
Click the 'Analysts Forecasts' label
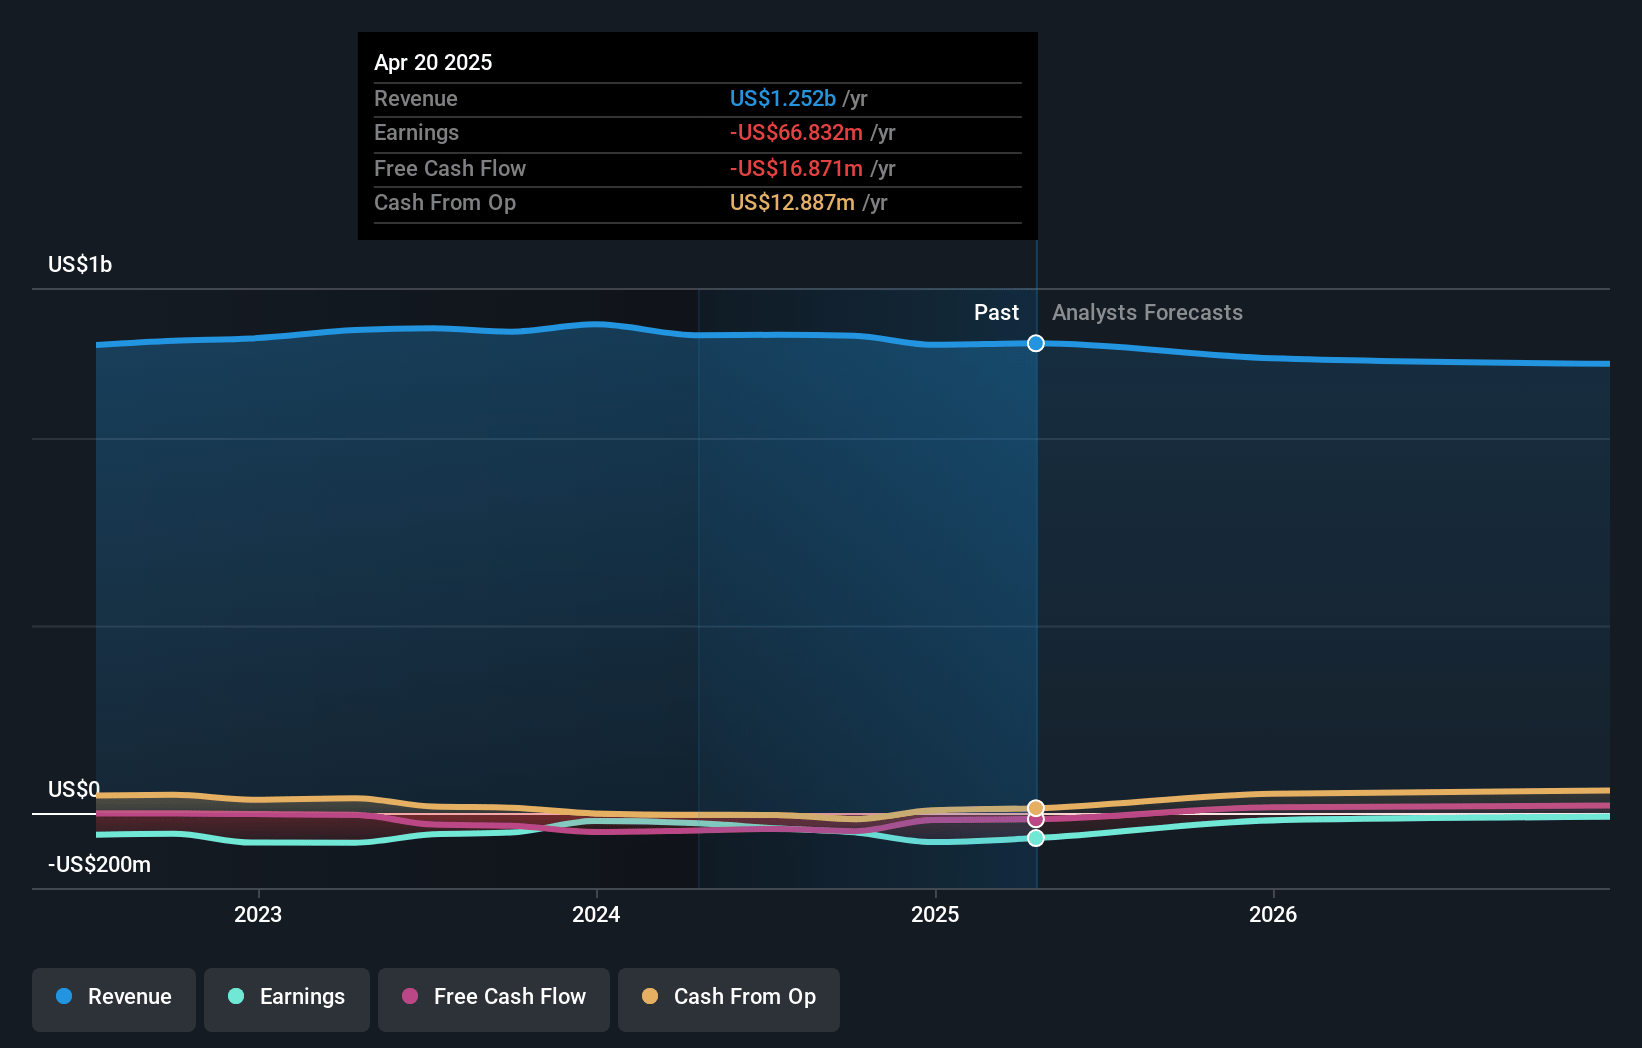point(1147,313)
